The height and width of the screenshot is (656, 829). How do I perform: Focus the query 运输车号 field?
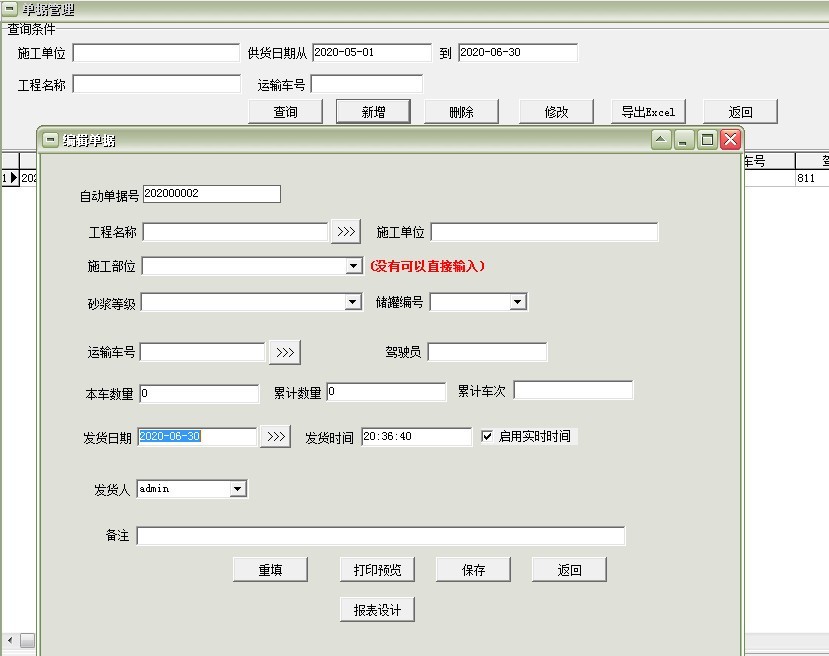pyautogui.click(x=367, y=84)
